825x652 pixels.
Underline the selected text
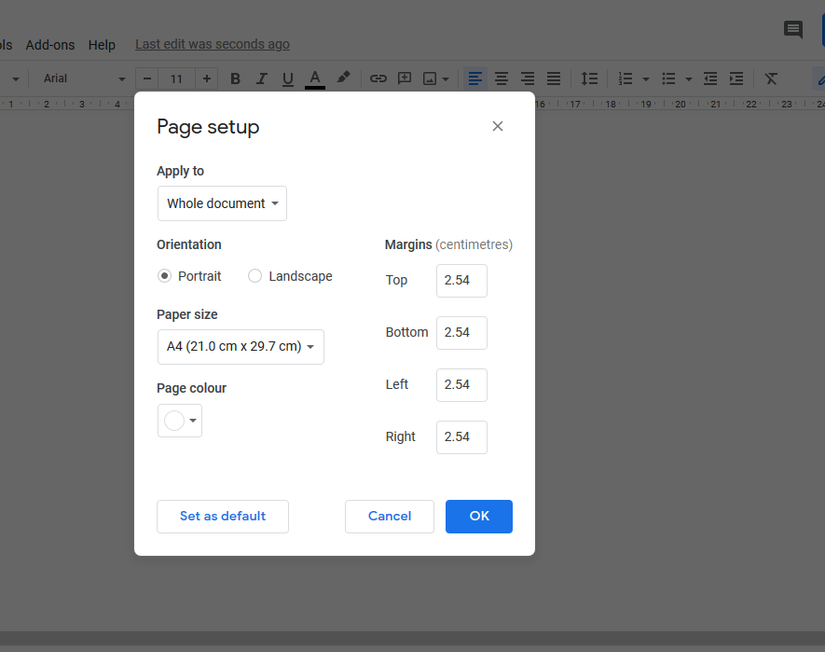pos(287,78)
